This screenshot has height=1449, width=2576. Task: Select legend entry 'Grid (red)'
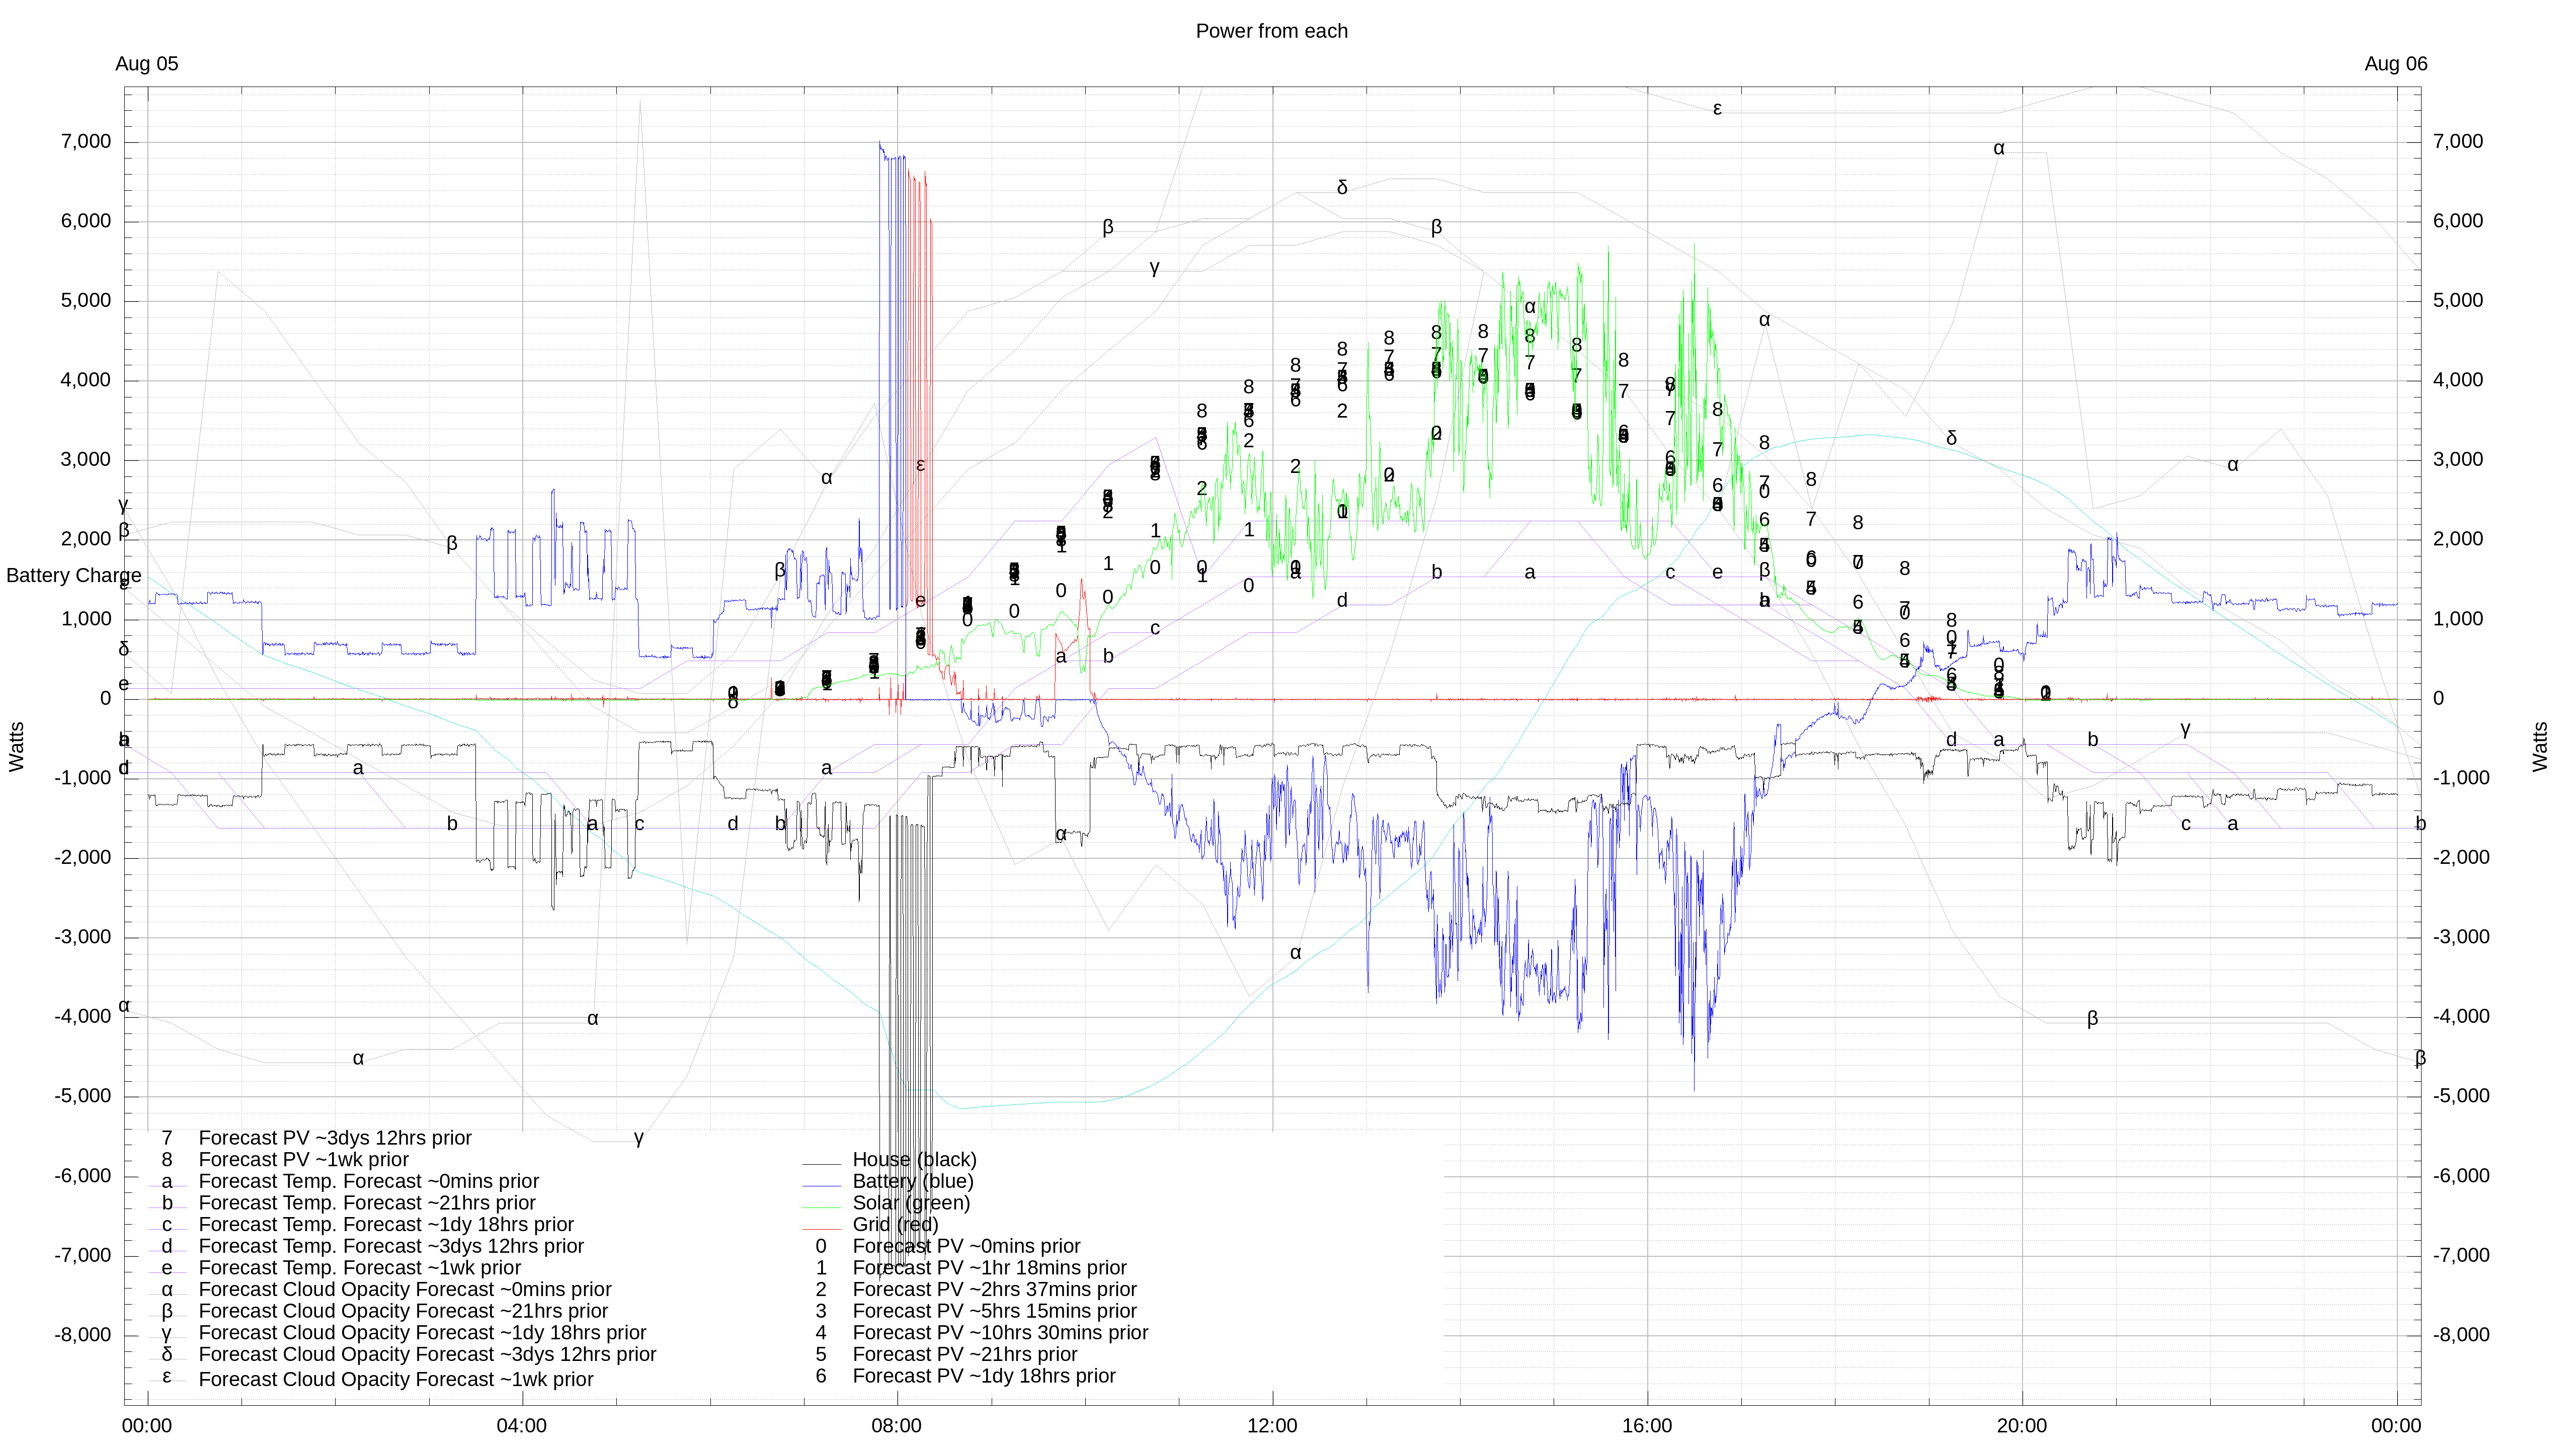(x=895, y=1224)
